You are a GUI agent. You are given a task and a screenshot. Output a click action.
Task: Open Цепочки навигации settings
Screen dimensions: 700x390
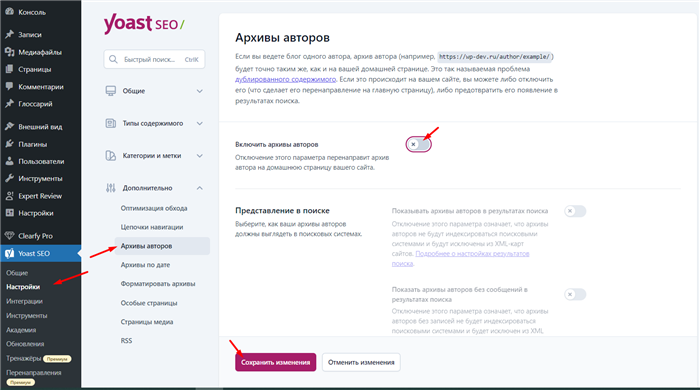pyautogui.click(x=152, y=227)
